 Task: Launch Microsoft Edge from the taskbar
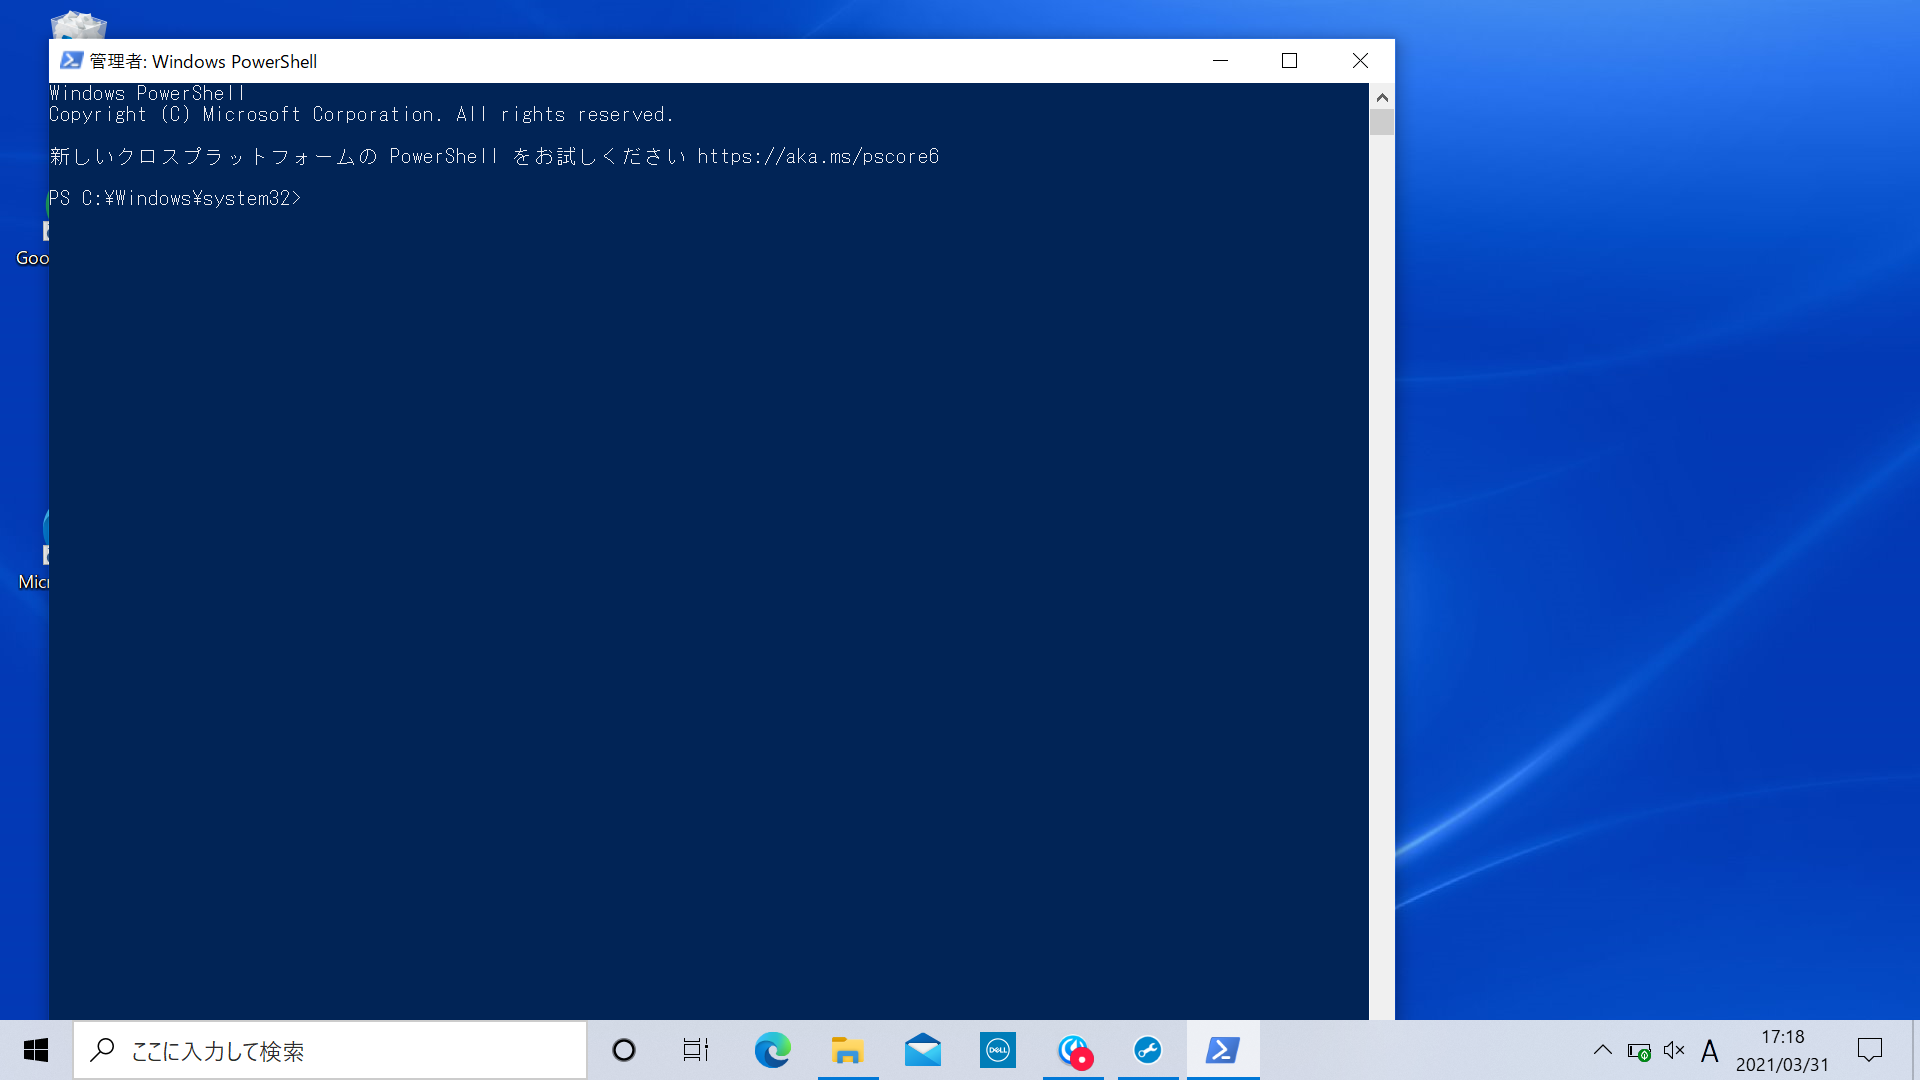(772, 1050)
